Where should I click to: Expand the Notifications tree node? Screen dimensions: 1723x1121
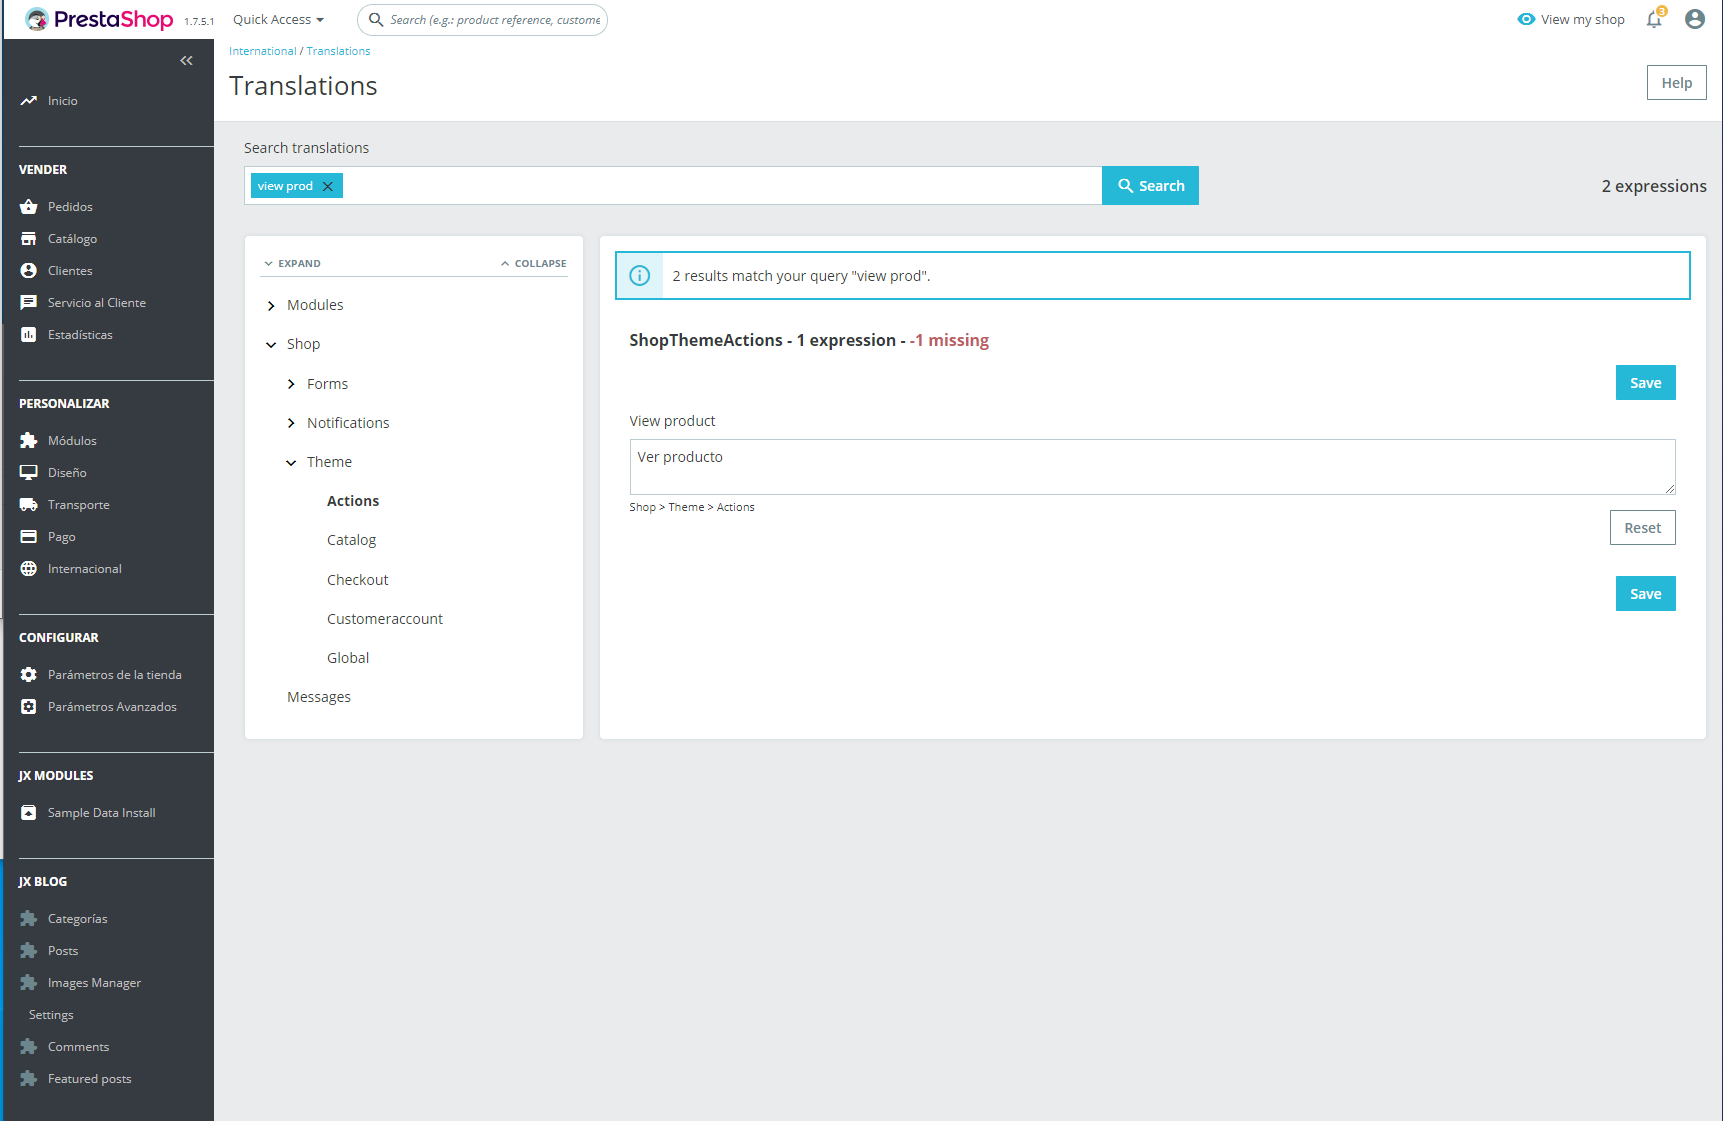[x=291, y=423]
